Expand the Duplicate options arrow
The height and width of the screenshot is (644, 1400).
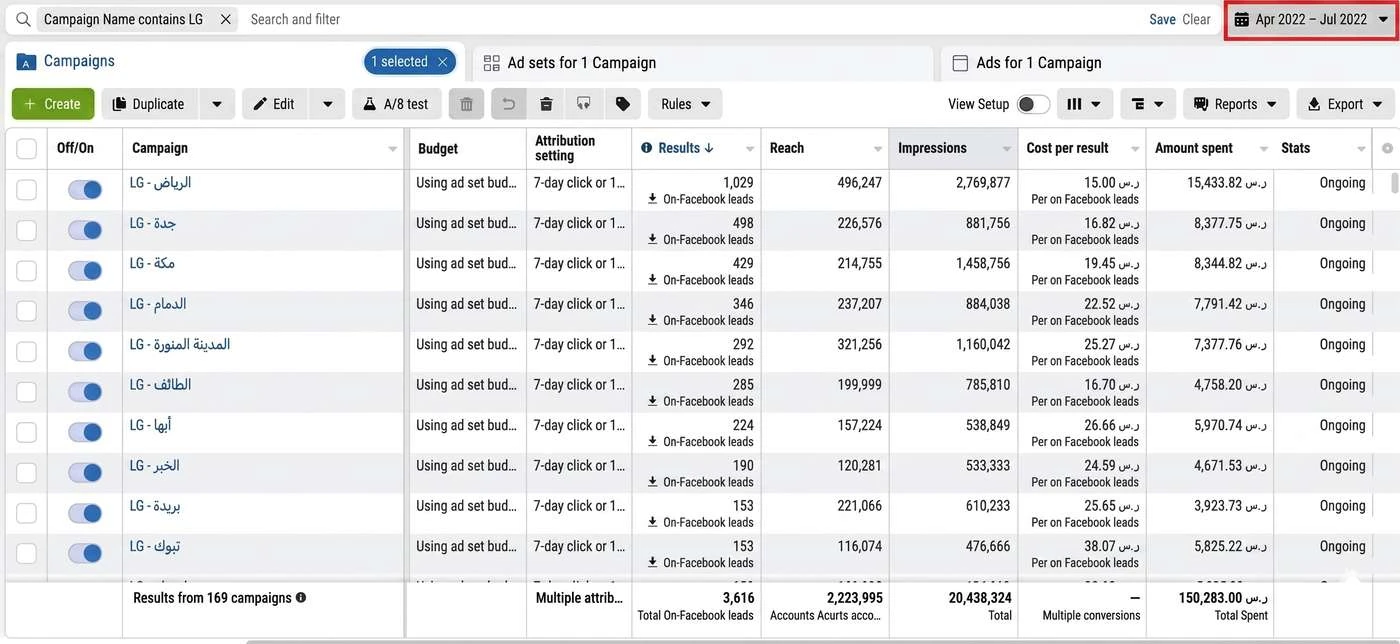[x=217, y=104]
